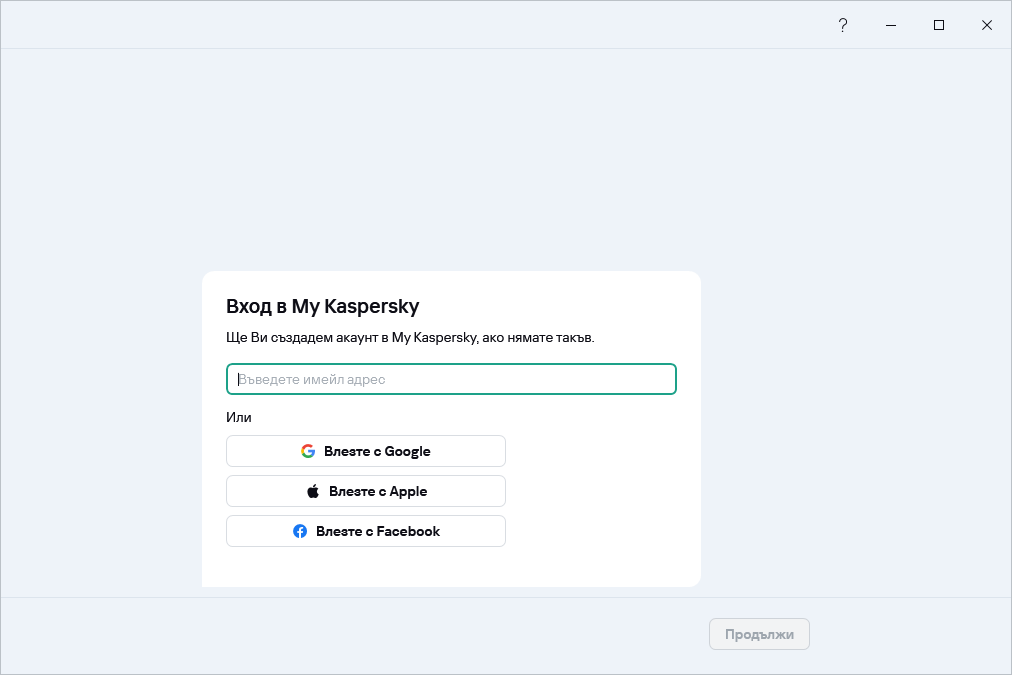Open help via the question mark icon
This screenshot has height=675, width=1012.
tap(842, 25)
